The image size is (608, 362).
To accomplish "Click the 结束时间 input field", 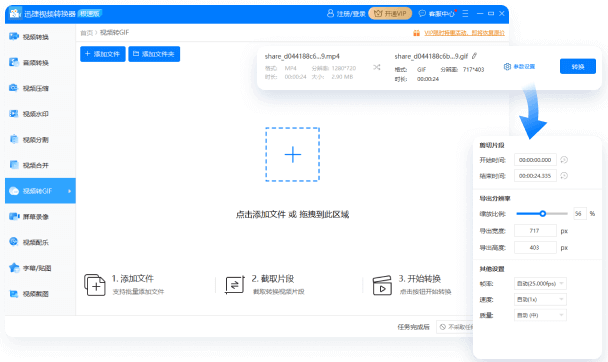I will point(535,176).
